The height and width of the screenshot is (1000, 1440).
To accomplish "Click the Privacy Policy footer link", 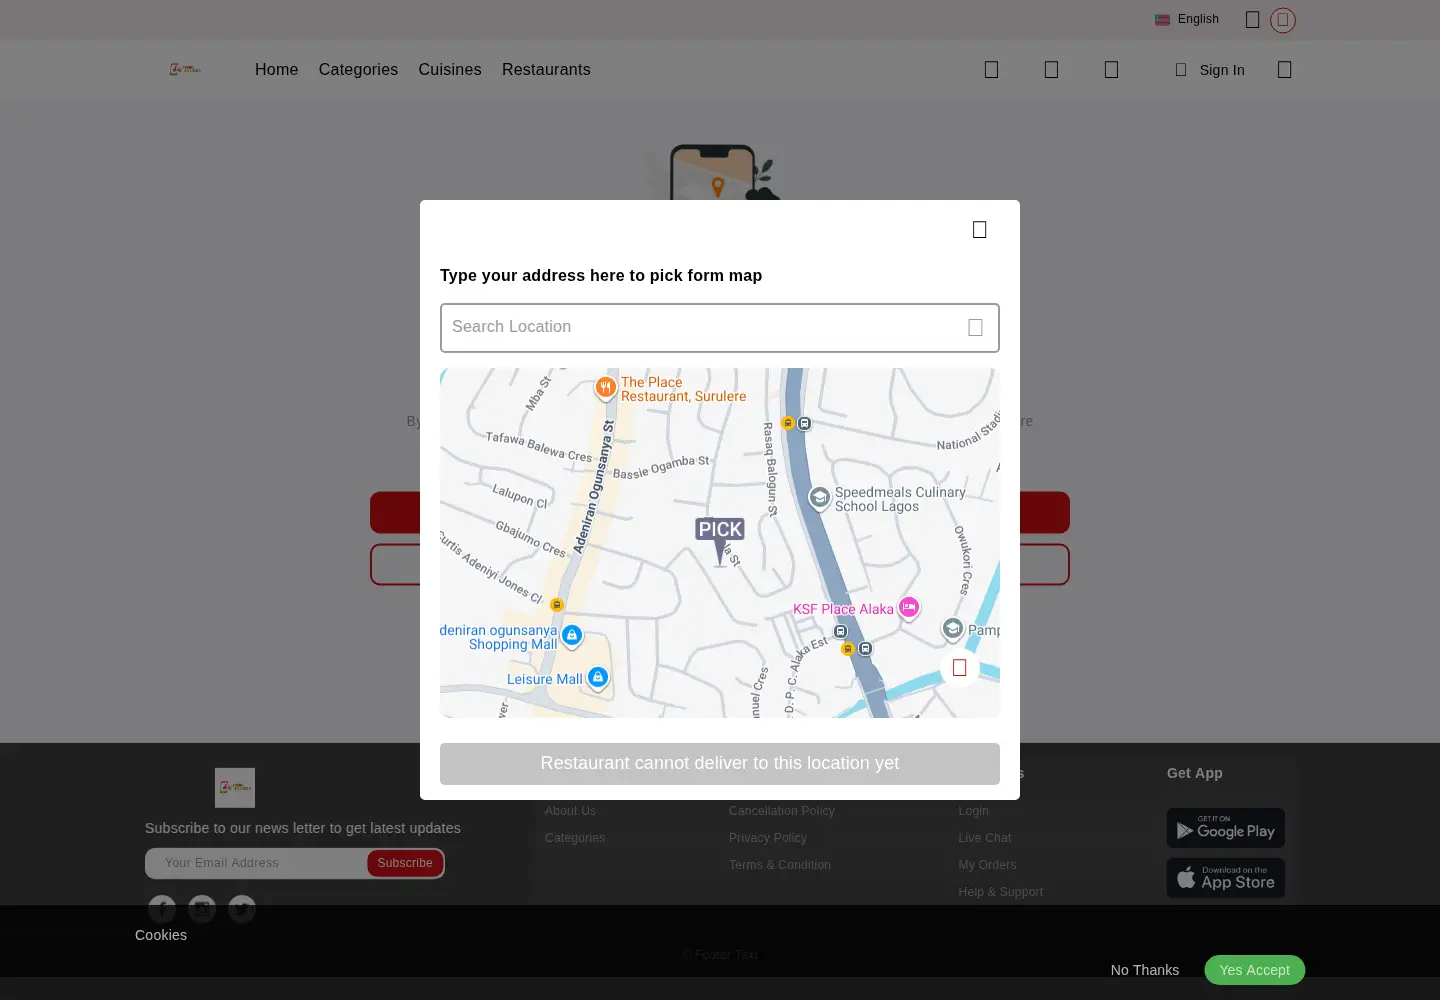I will coord(768,838).
